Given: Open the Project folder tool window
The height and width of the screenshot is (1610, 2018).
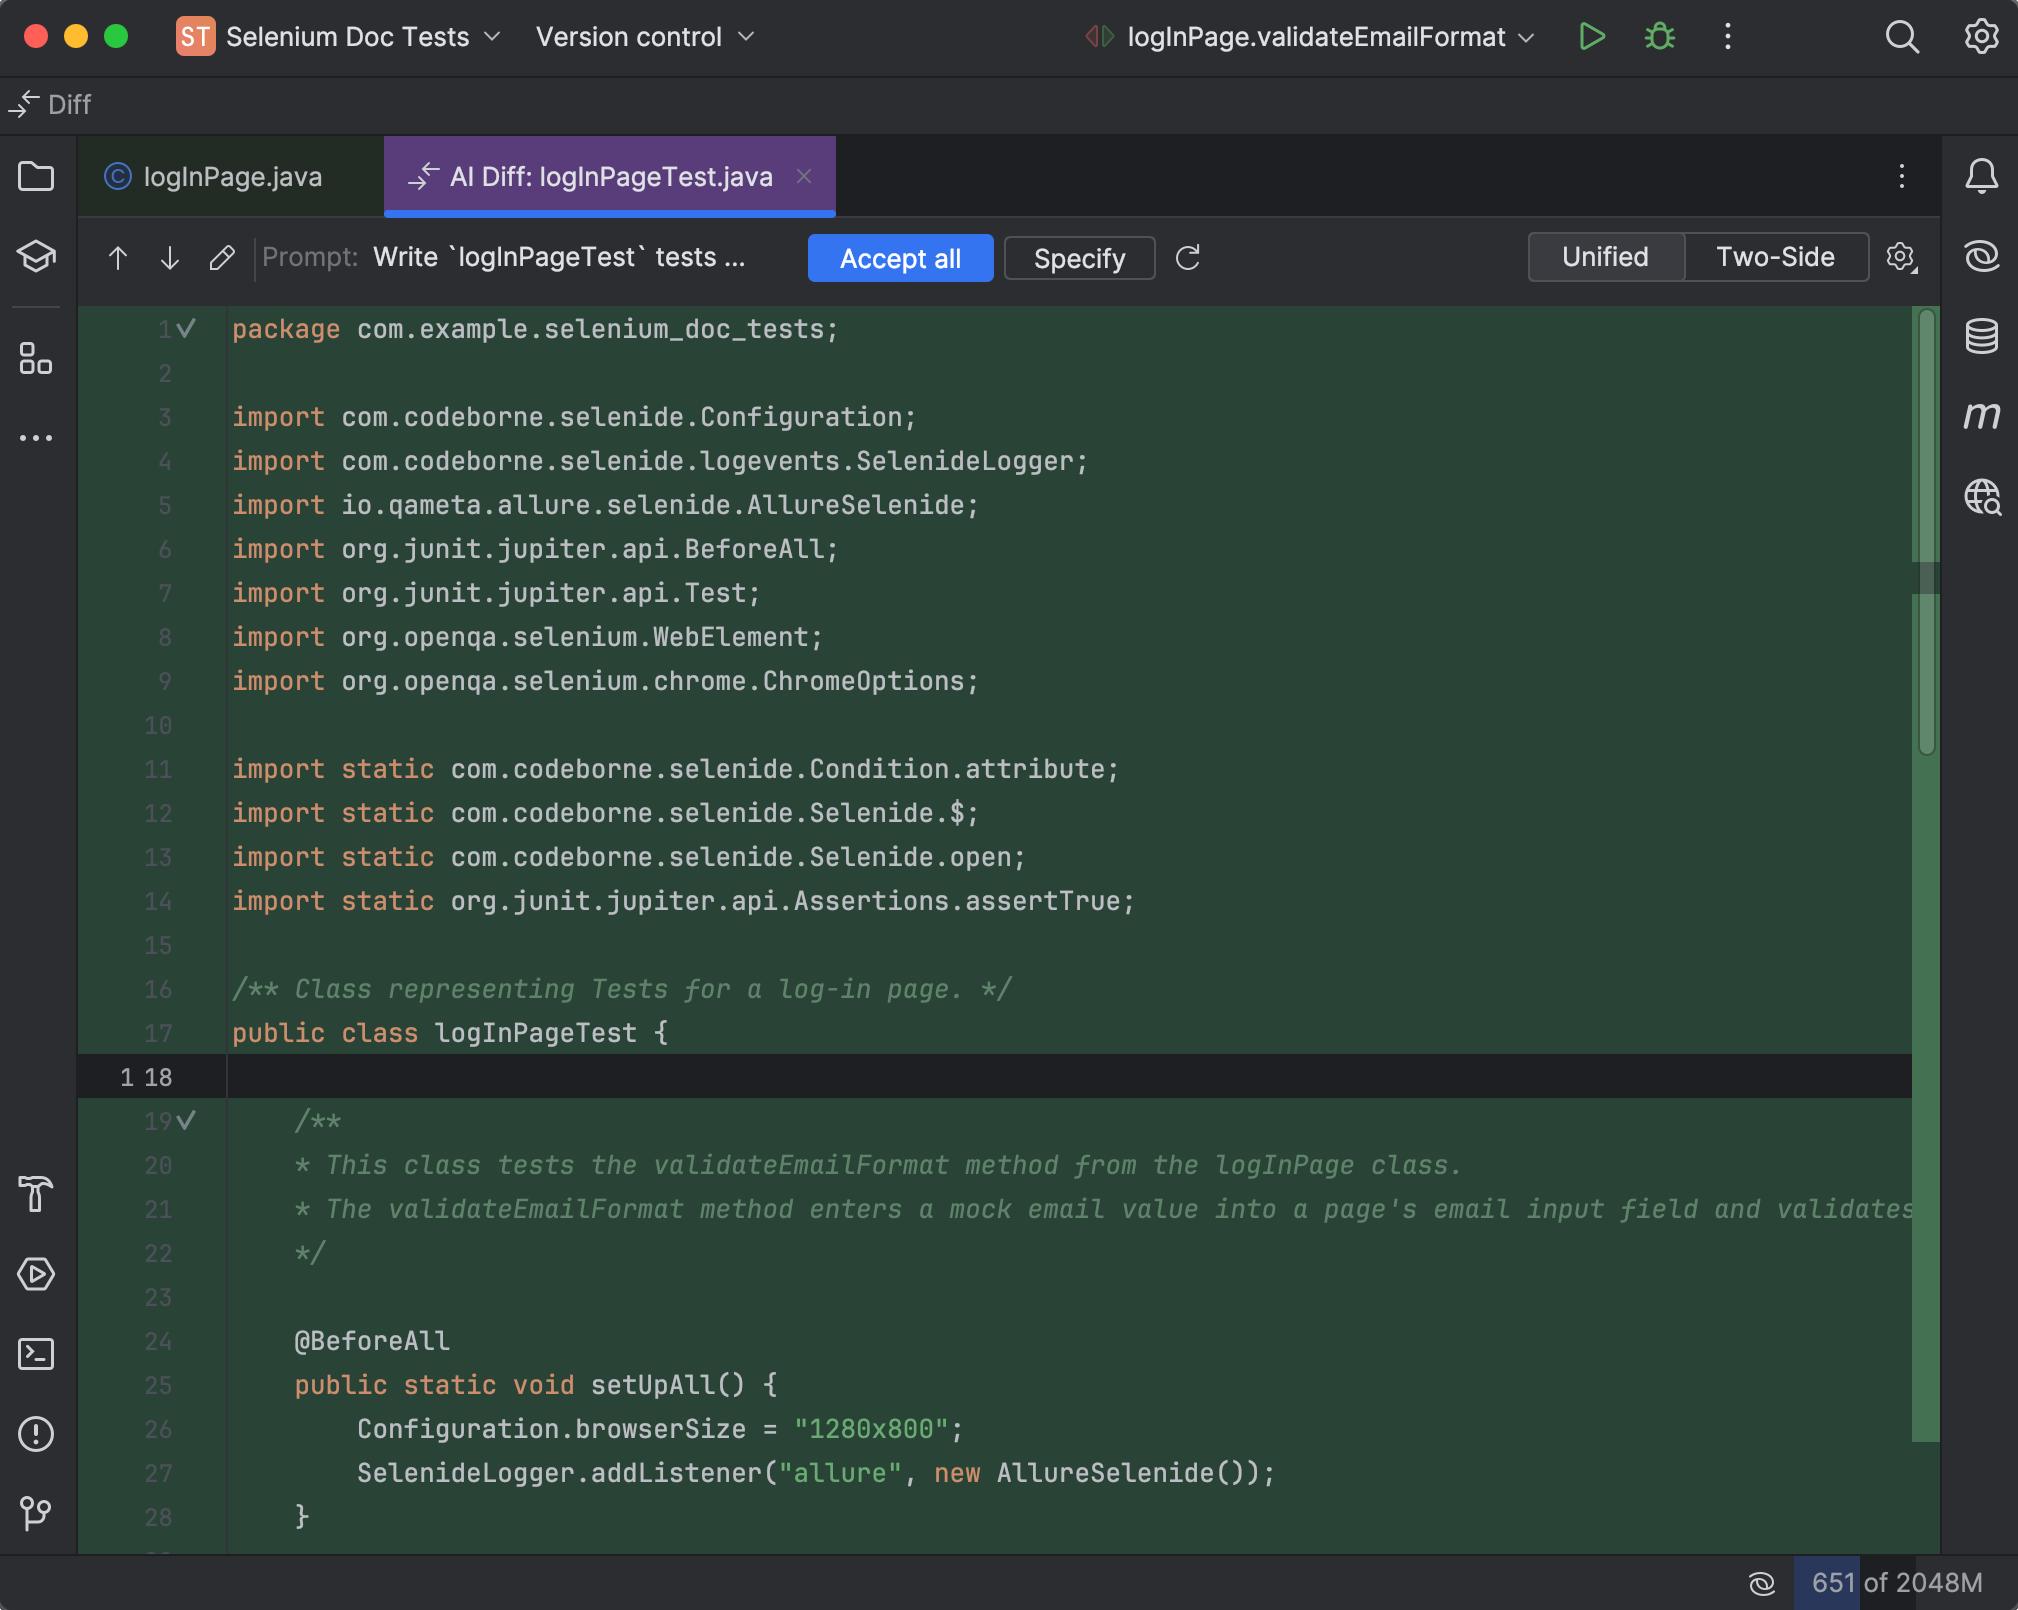Looking at the screenshot, I should pyautogui.click(x=36, y=177).
